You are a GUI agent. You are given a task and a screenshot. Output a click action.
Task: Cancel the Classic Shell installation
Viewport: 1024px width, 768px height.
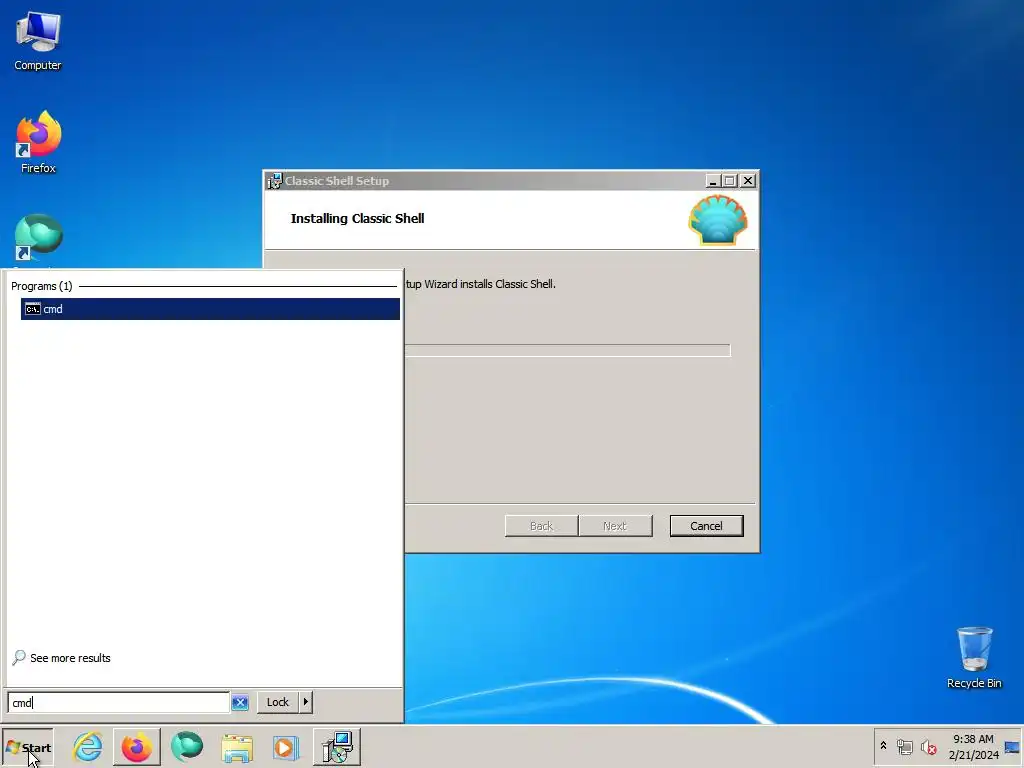(x=706, y=526)
